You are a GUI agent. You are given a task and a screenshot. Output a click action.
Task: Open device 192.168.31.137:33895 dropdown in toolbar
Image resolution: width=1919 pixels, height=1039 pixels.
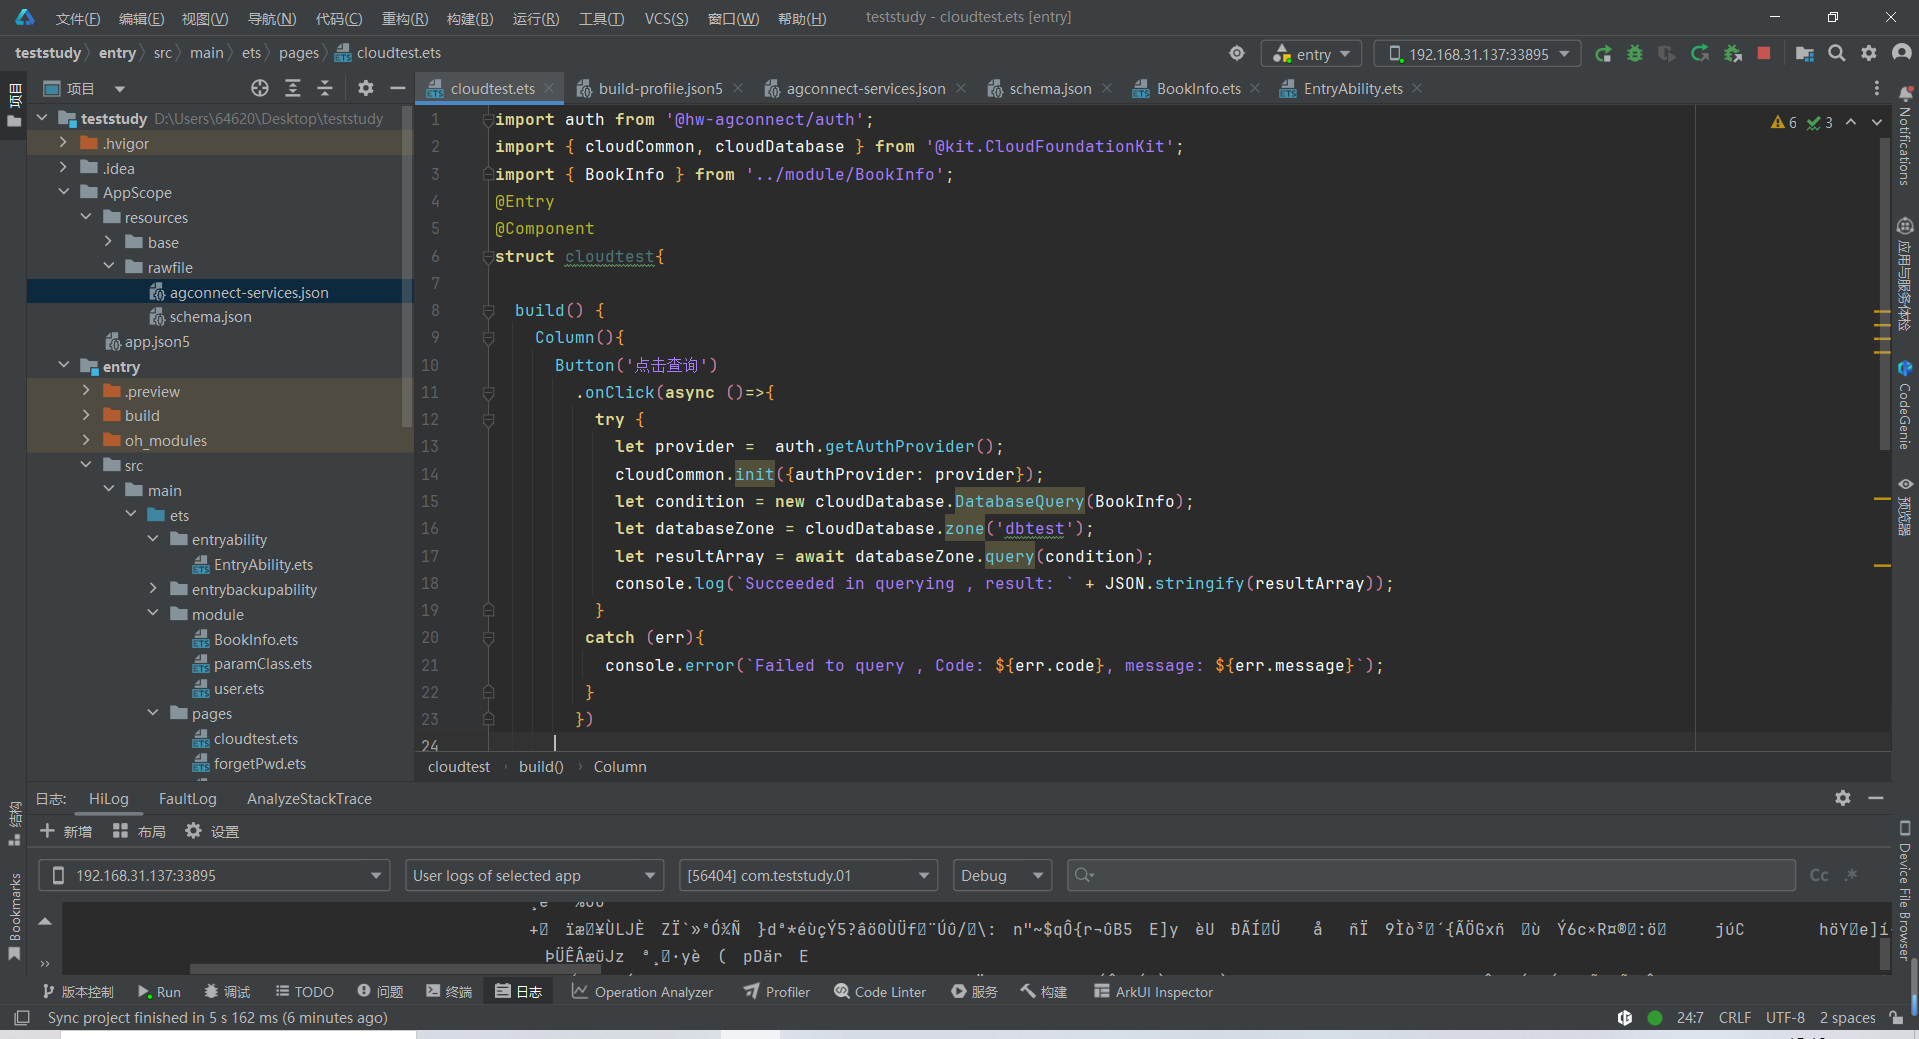1477,54
